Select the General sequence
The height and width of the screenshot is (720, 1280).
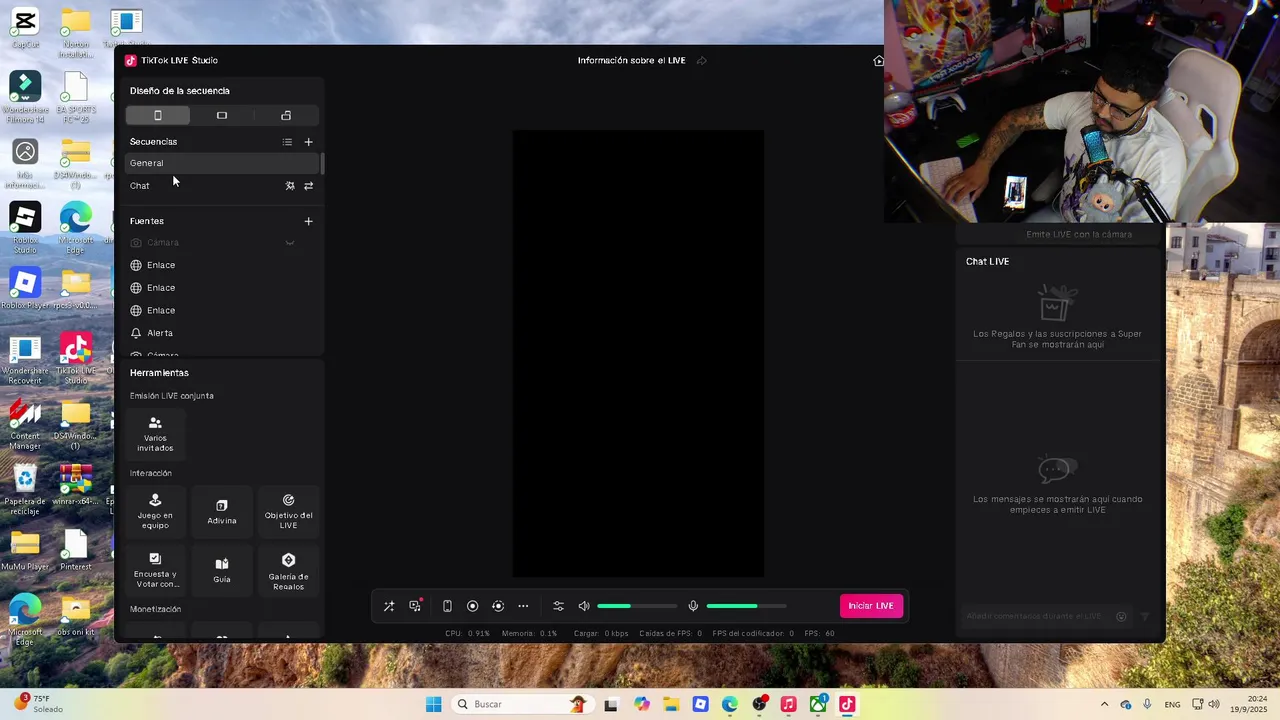click(x=222, y=163)
